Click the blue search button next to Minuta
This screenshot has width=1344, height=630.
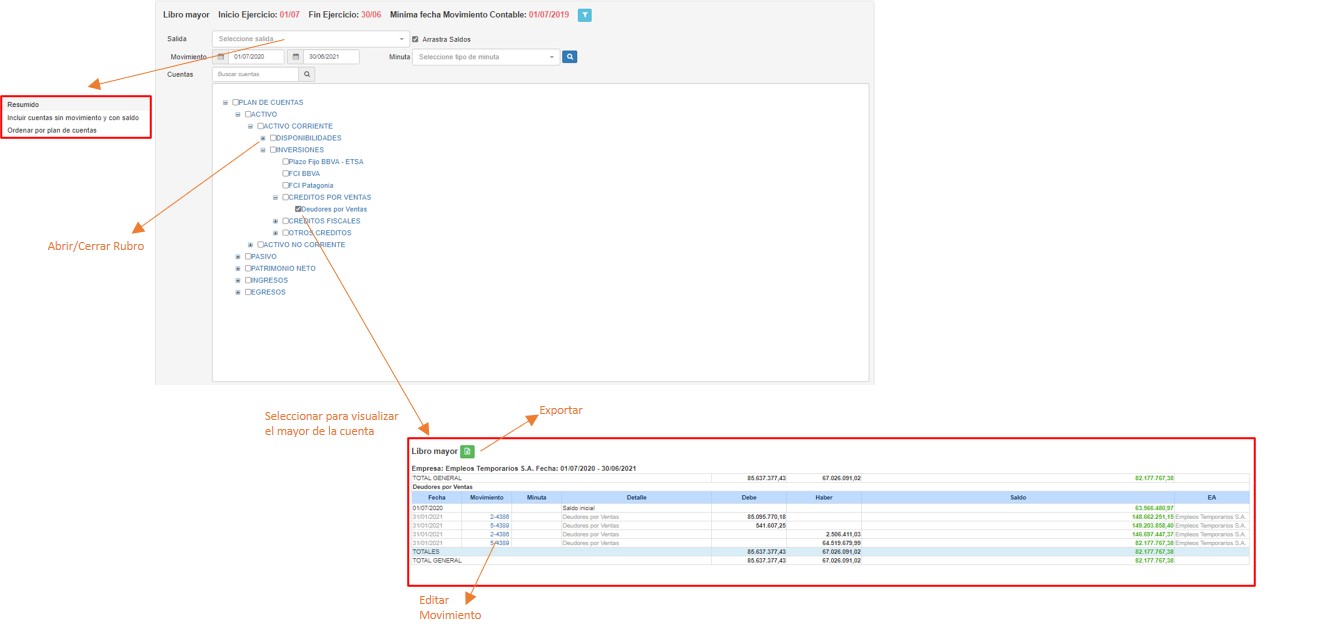(569, 57)
